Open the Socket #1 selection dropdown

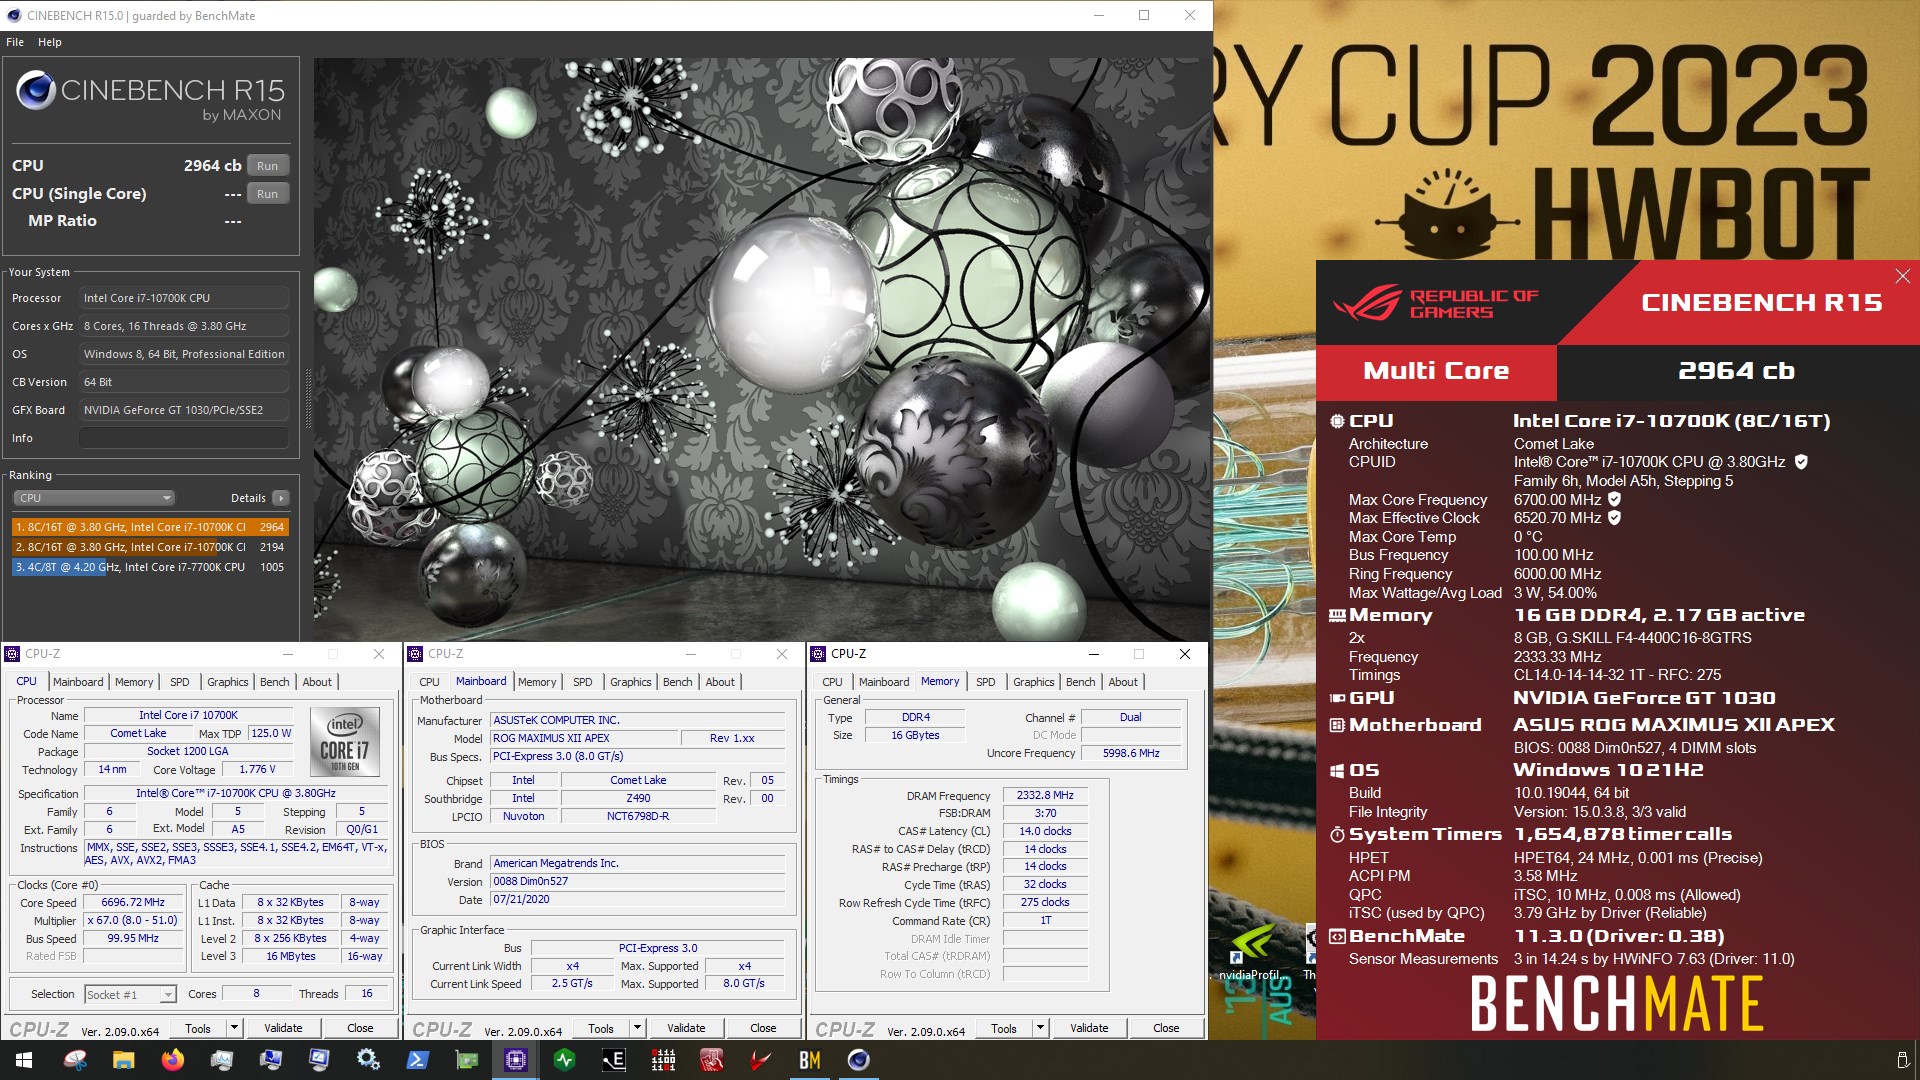coord(130,994)
